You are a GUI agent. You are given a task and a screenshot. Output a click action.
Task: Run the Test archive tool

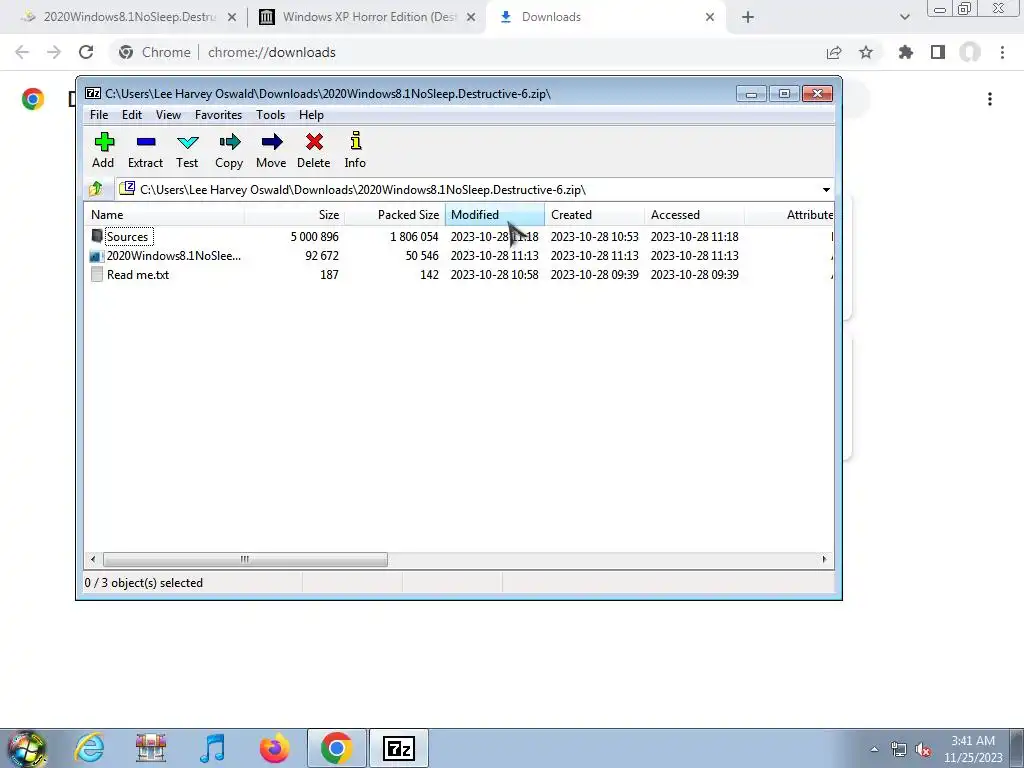click(187, 142)
